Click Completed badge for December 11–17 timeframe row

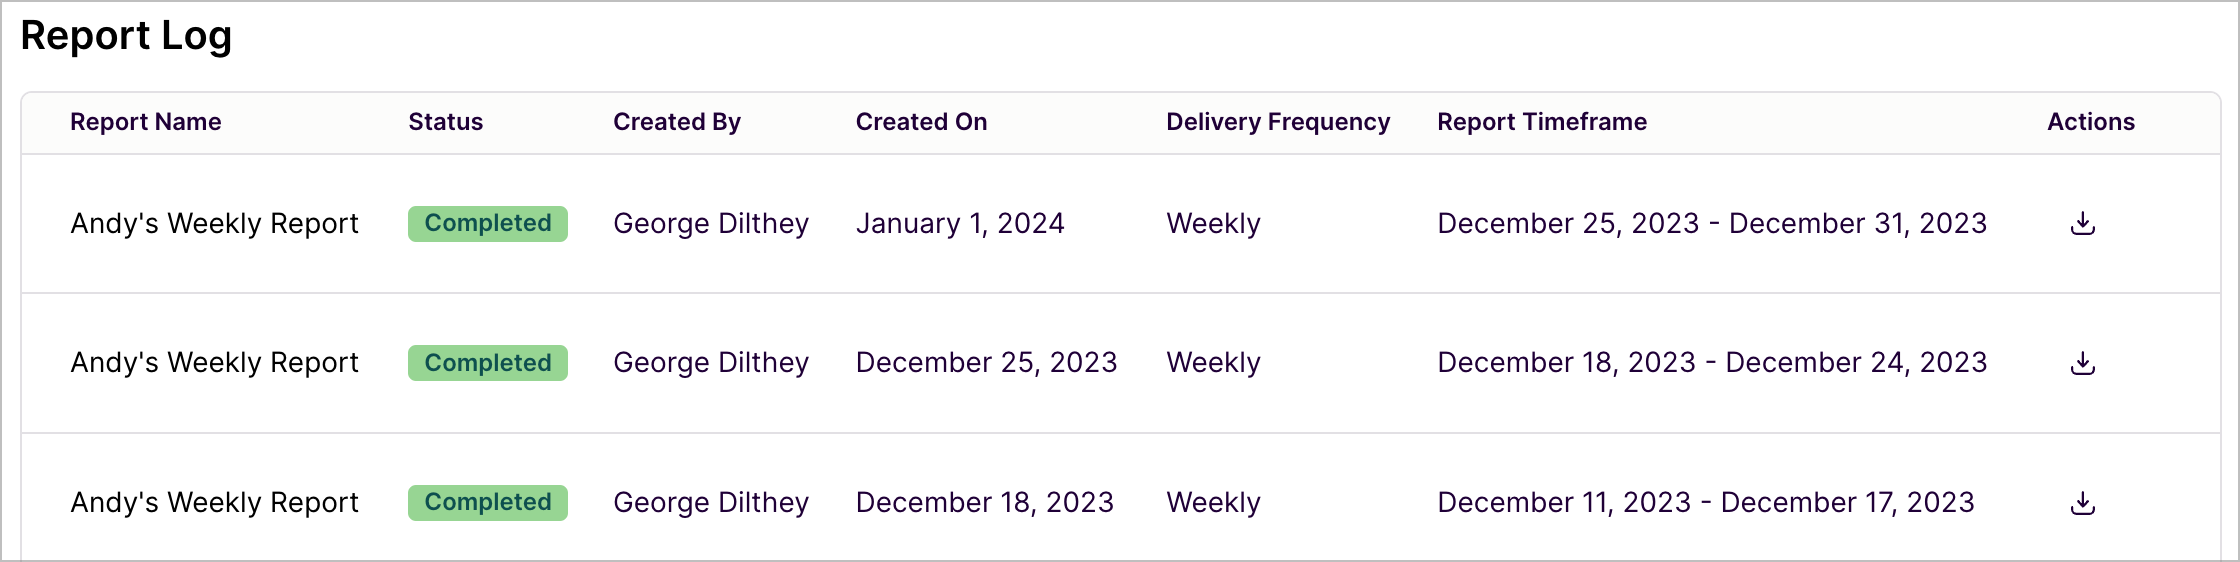488,503
